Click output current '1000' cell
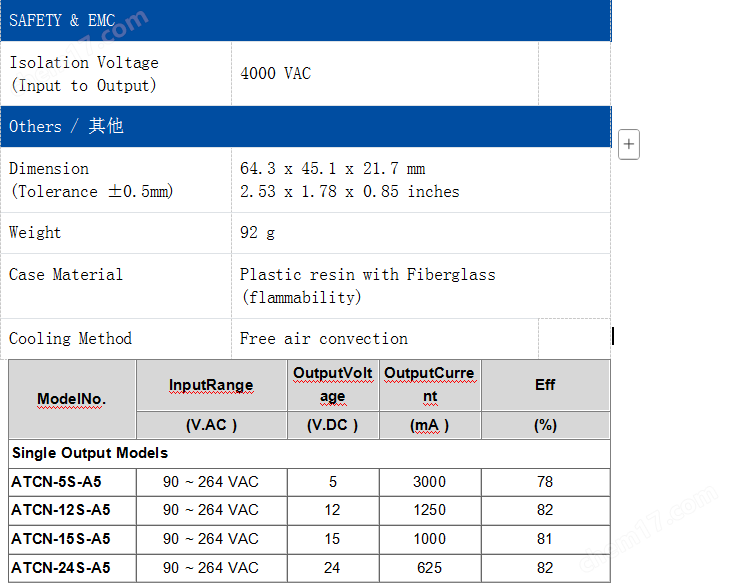Image resolution: width=729 pixels, height=583 pixels. point(430,539)
